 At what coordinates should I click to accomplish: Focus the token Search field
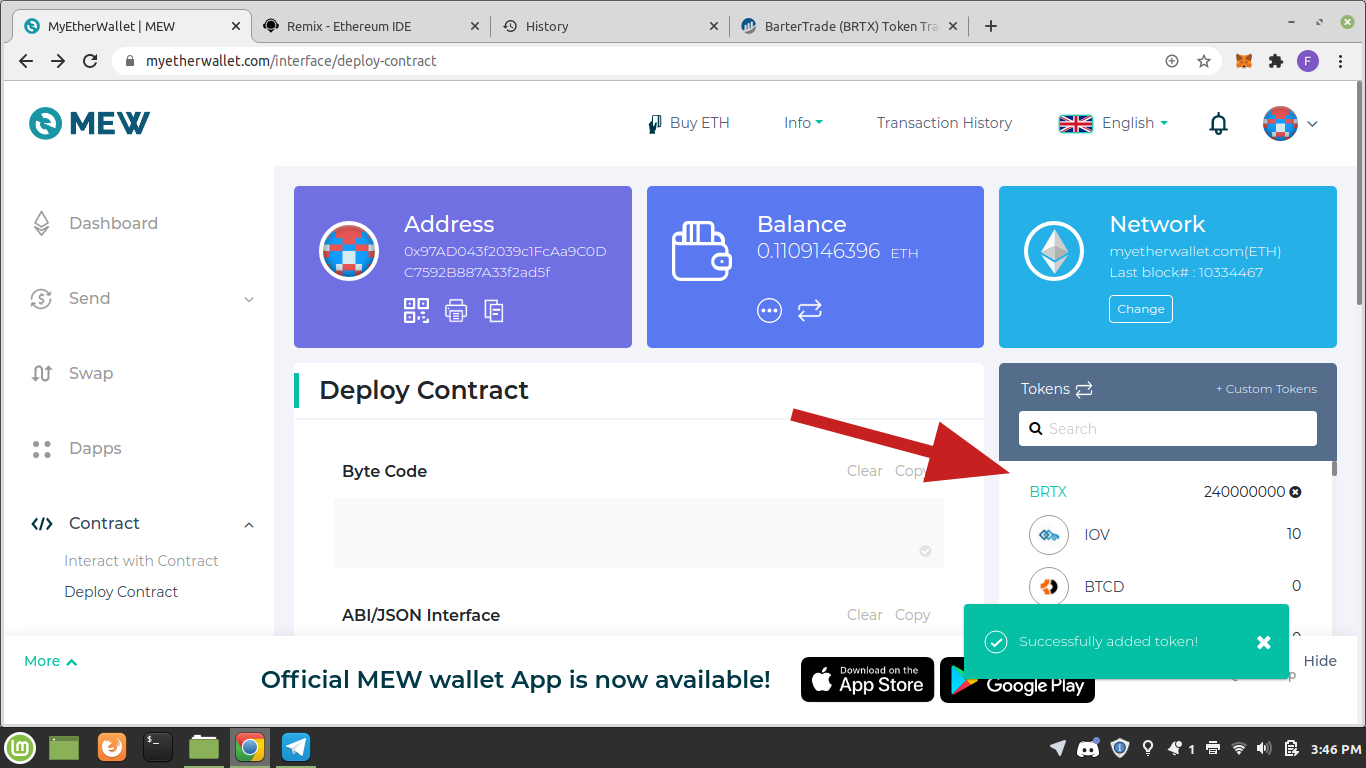1168,428
